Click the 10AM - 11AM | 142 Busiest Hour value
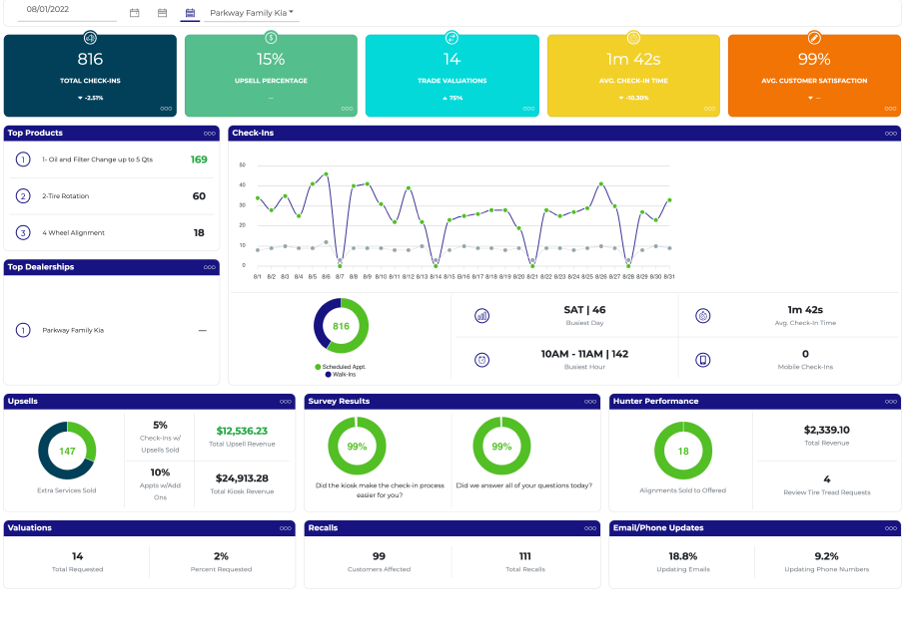This screenshot has width=907, height=636. (584, 354)
